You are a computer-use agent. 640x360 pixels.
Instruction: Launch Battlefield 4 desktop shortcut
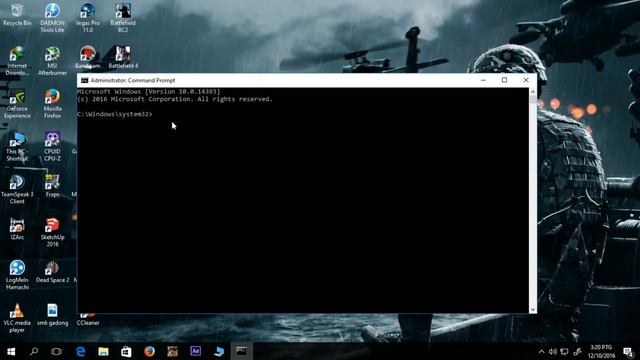[x=123, y=57]
